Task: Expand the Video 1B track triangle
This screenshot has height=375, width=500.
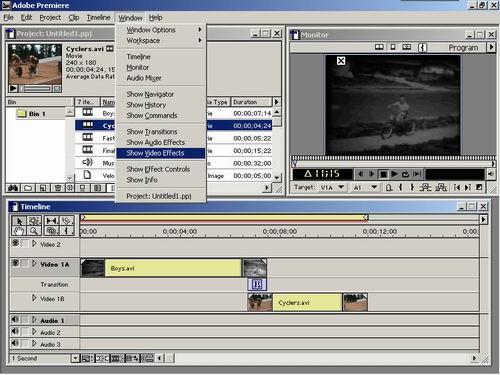Action: (x=34, y=298)
